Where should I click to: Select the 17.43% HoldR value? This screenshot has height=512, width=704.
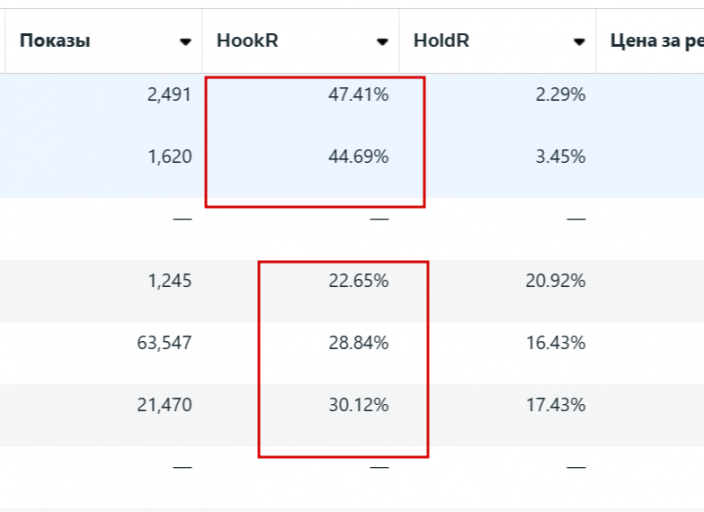(555, 405)
